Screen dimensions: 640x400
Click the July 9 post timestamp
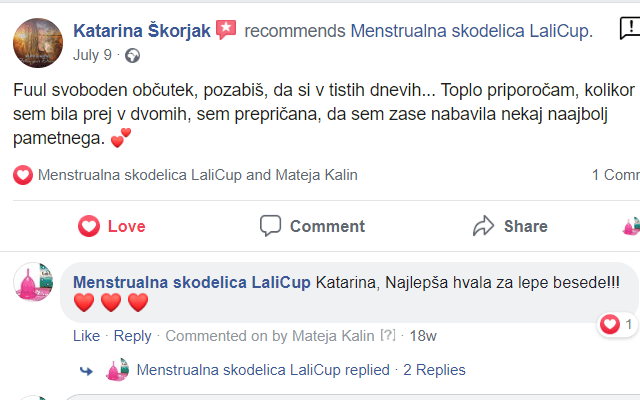[93, 55]
